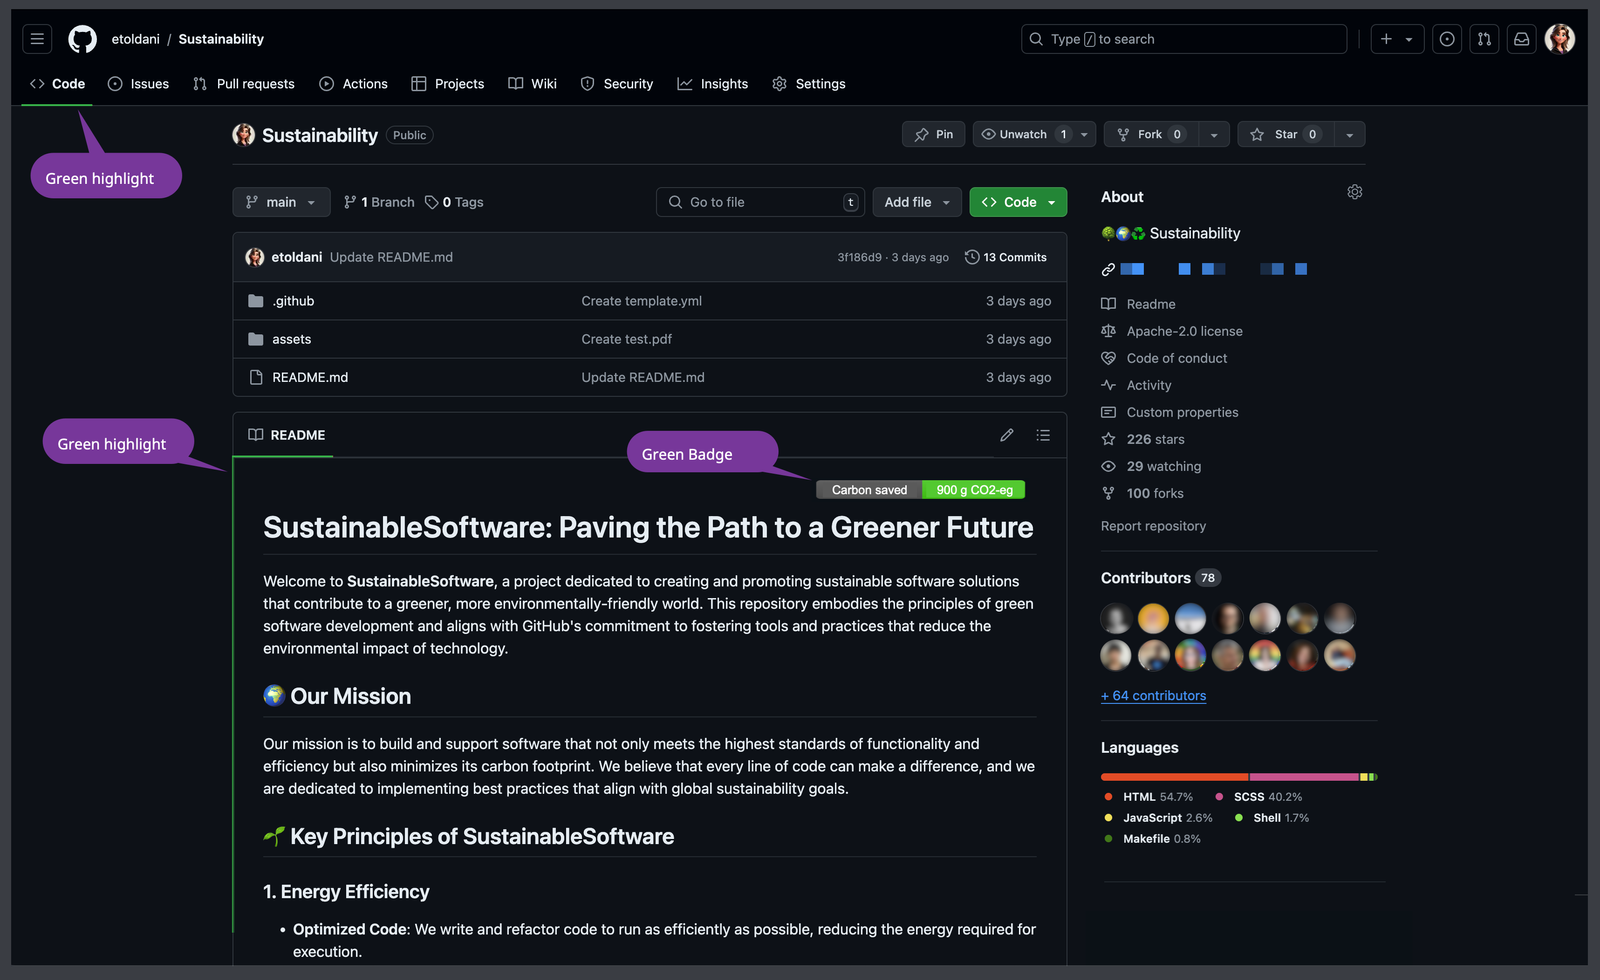Edit README using the pencil icon
This screenshot has height=980, width=1600.
tap(1006, 435)
